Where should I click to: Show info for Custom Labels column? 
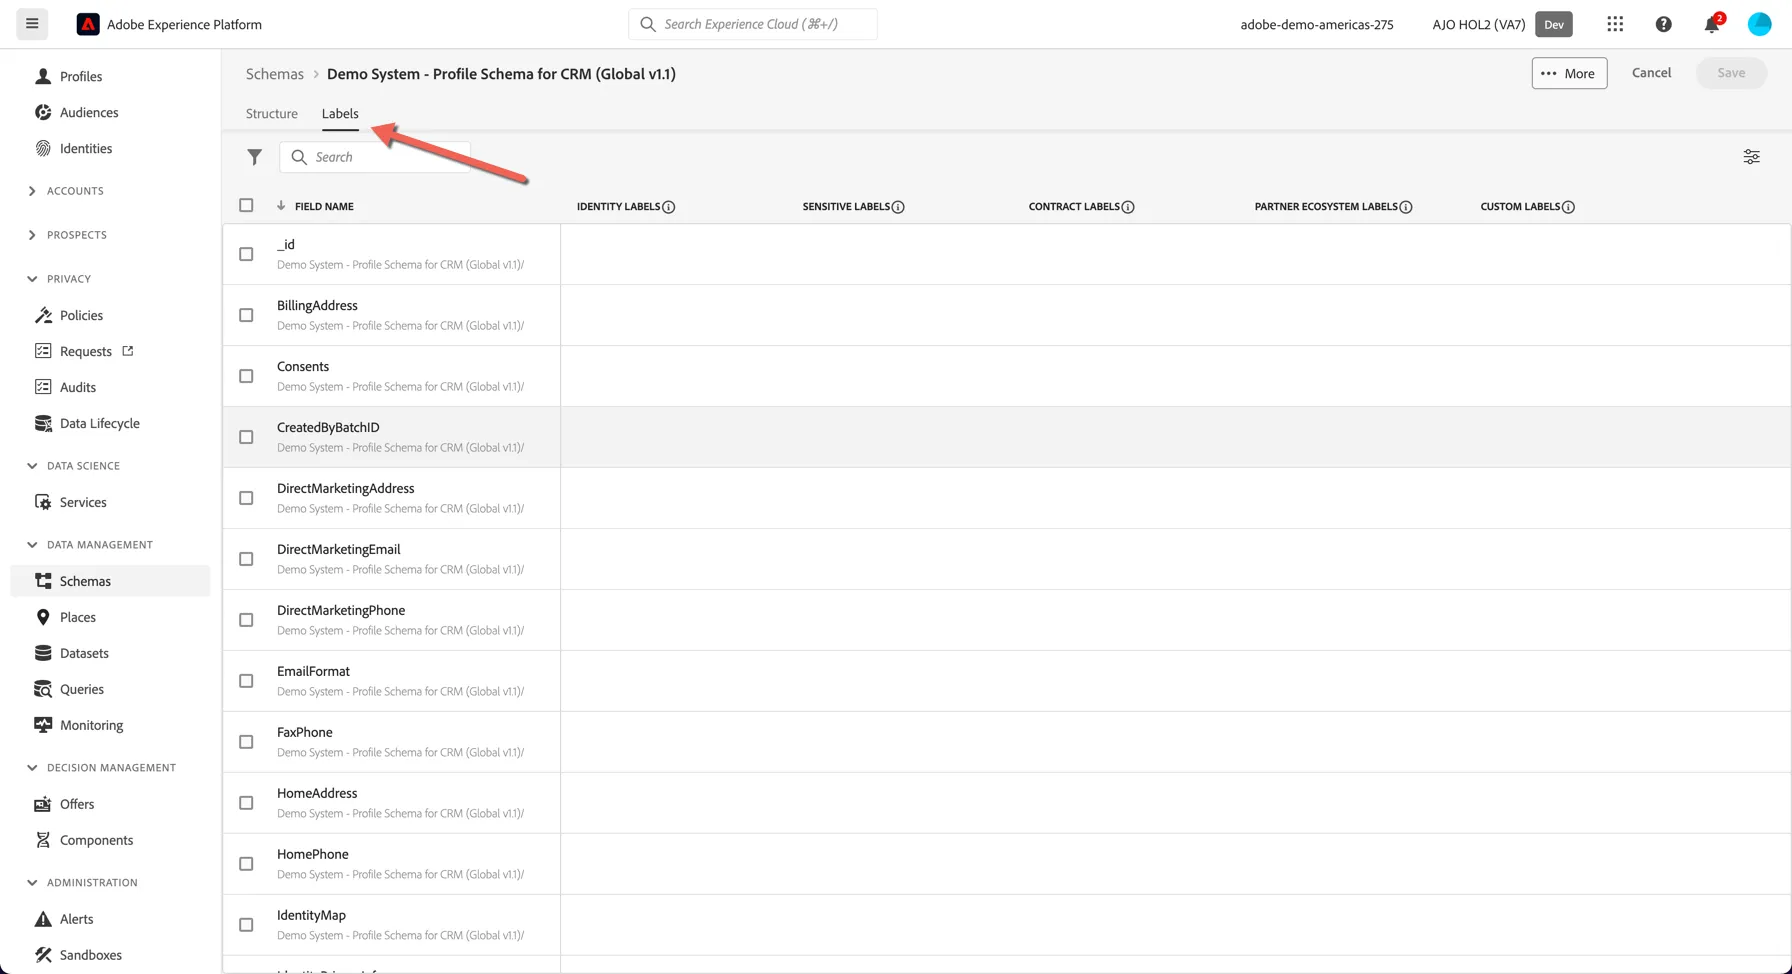point(1568,207)
